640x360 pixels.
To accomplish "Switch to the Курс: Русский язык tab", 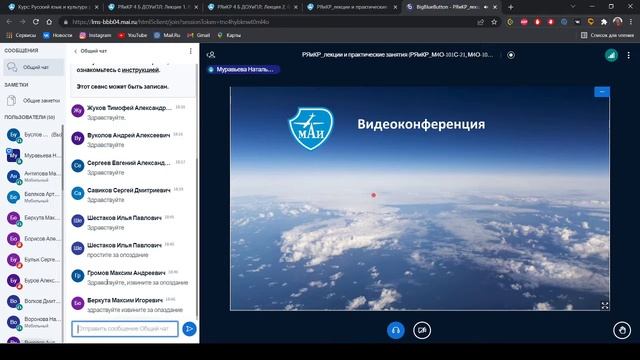I will (53, 7).
